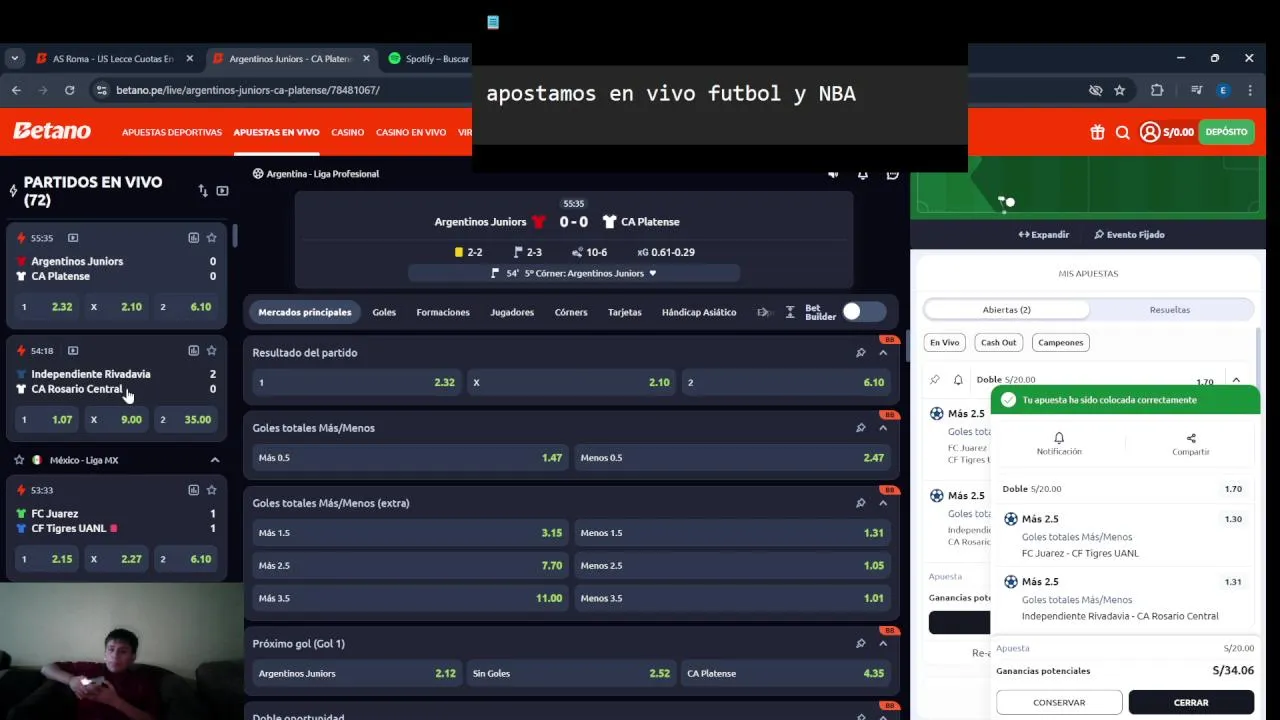Bet Más 0.5 at 1.47

pos(410,458)
